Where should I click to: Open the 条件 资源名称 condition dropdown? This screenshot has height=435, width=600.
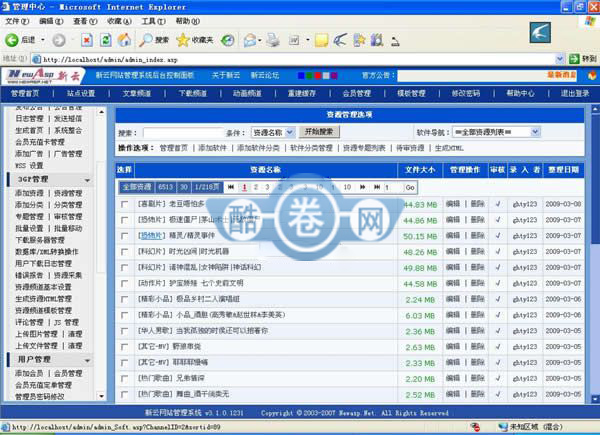(273, 132)
